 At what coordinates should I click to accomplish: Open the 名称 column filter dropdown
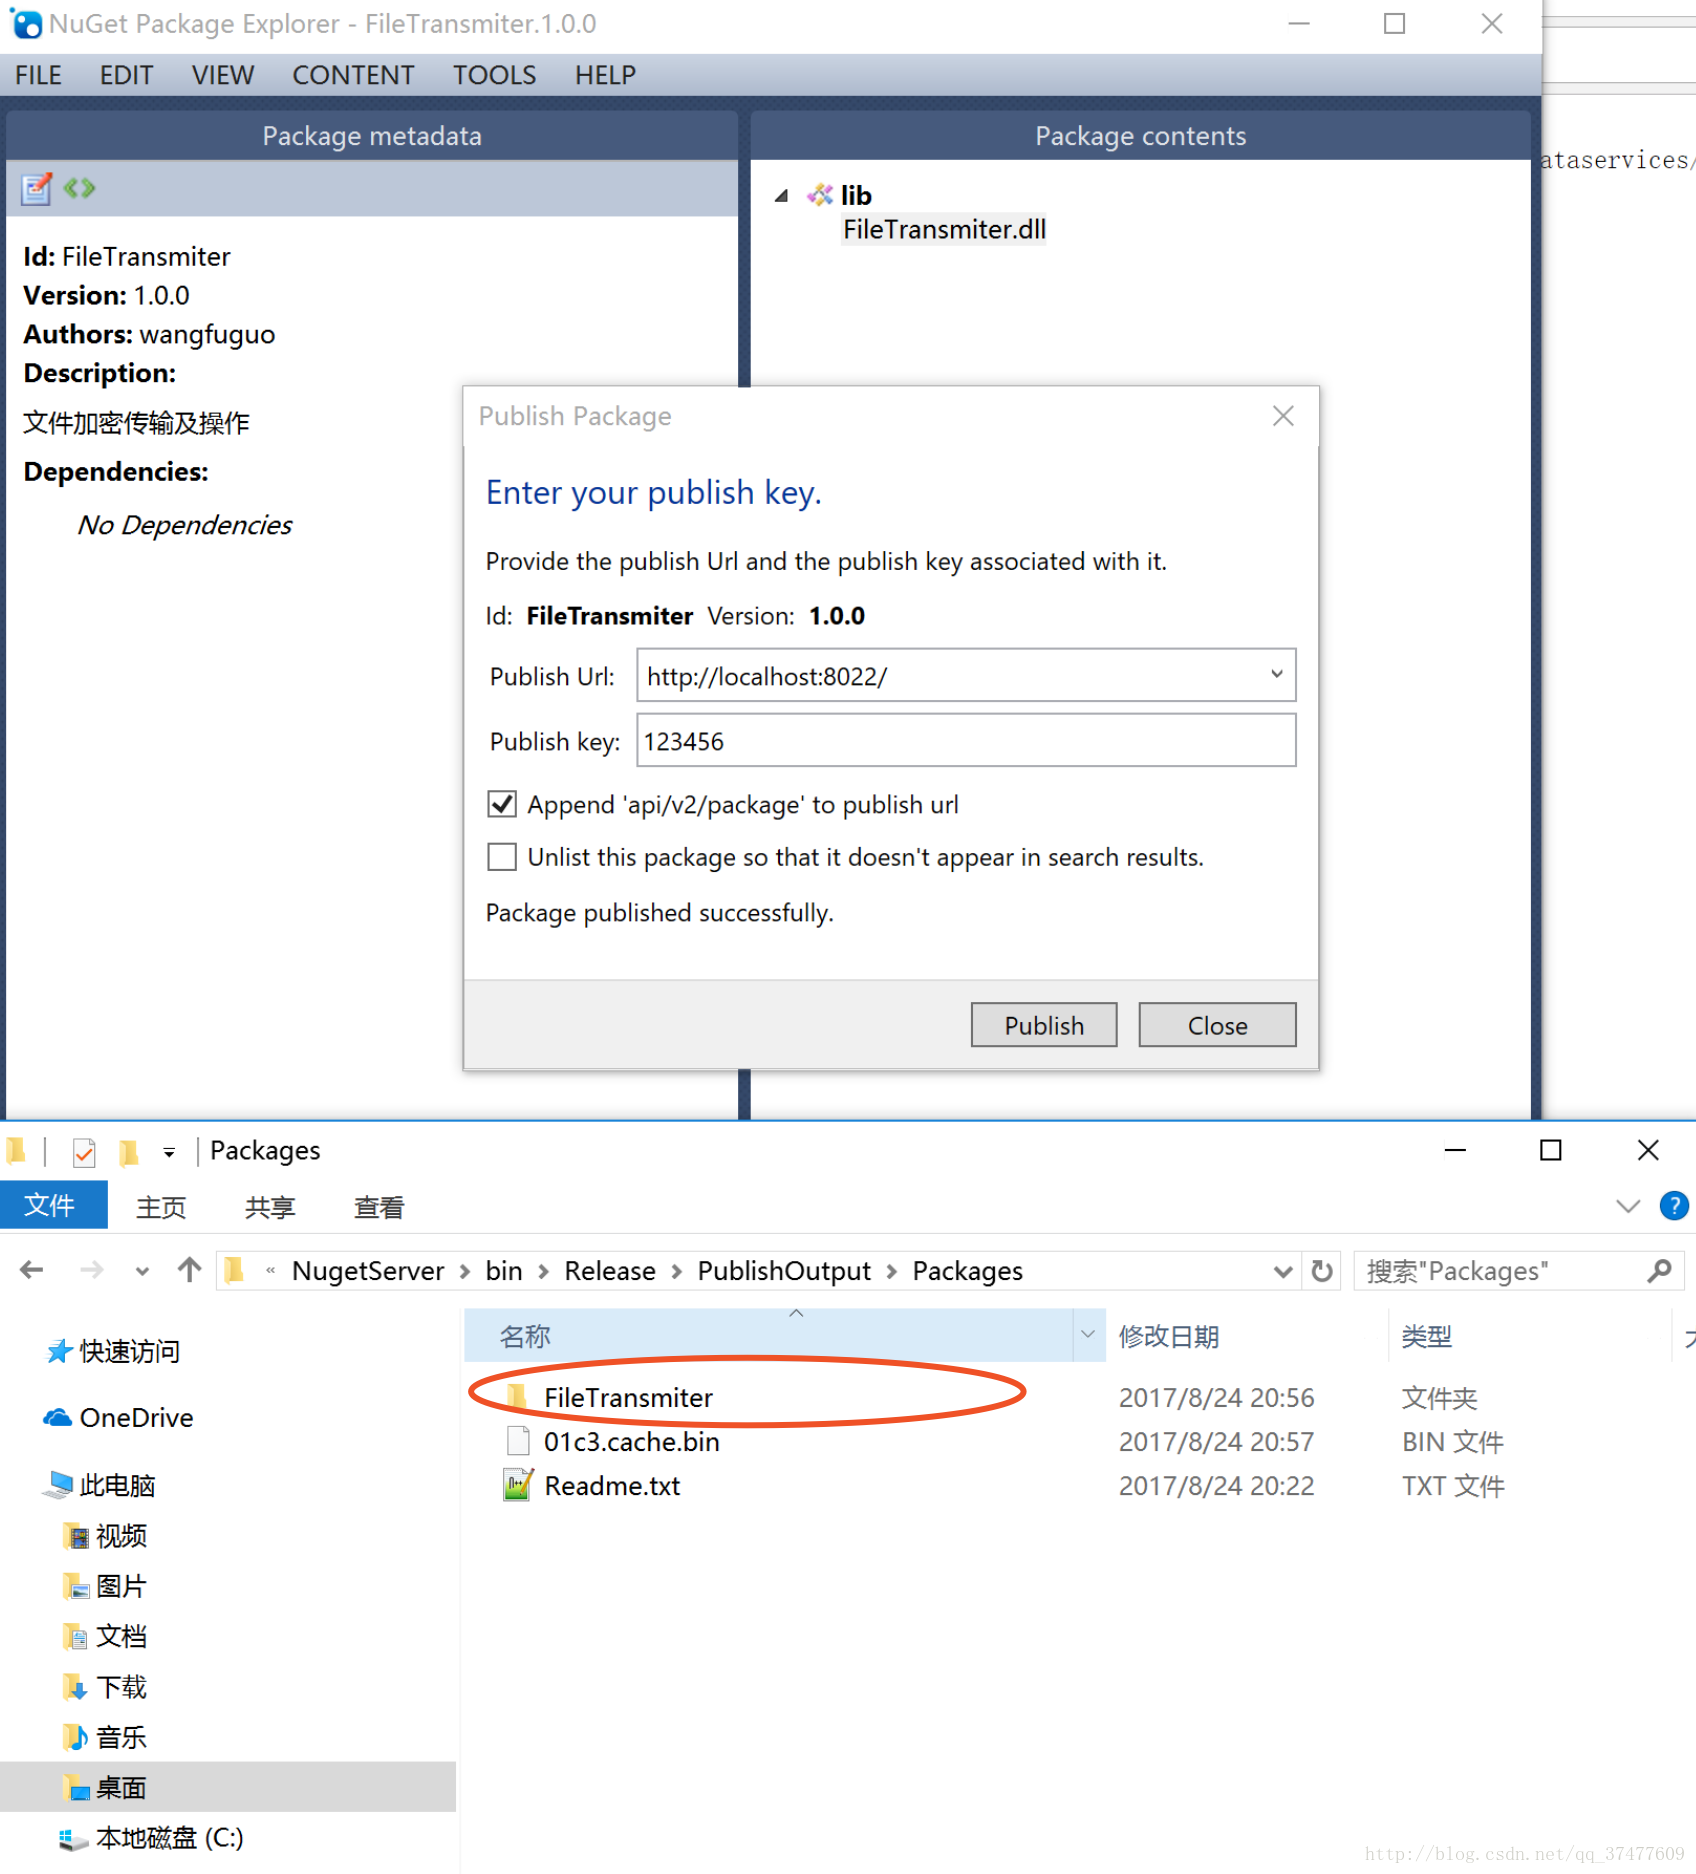pos(1088,1336)
